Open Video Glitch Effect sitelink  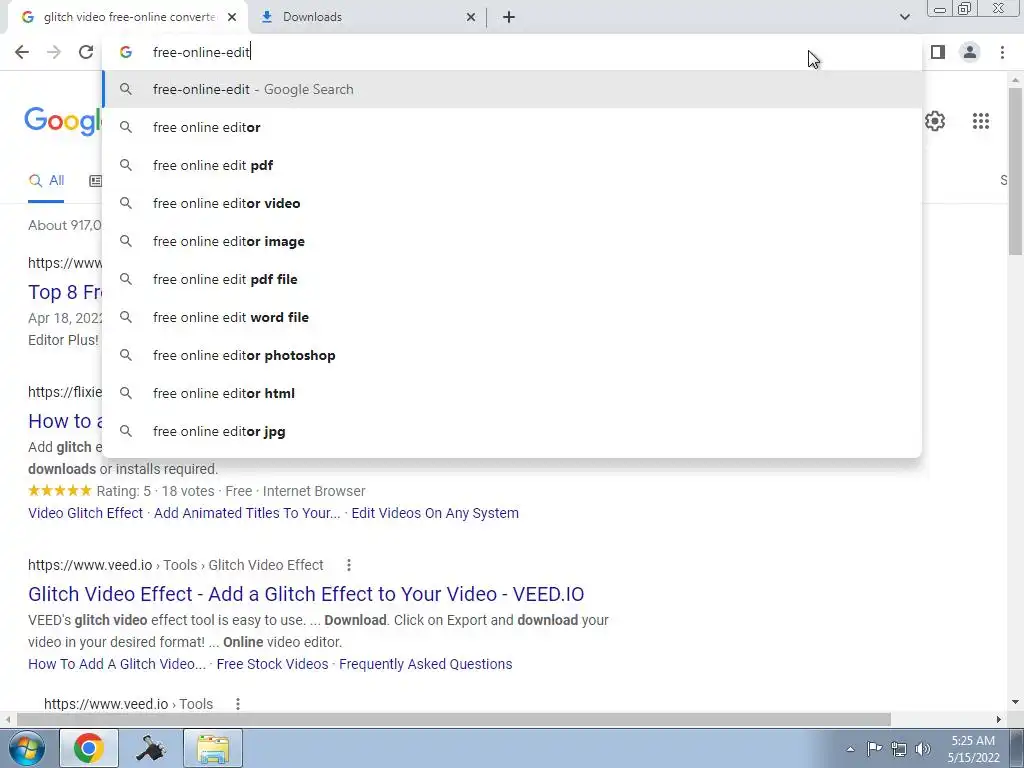pos(86,513)
